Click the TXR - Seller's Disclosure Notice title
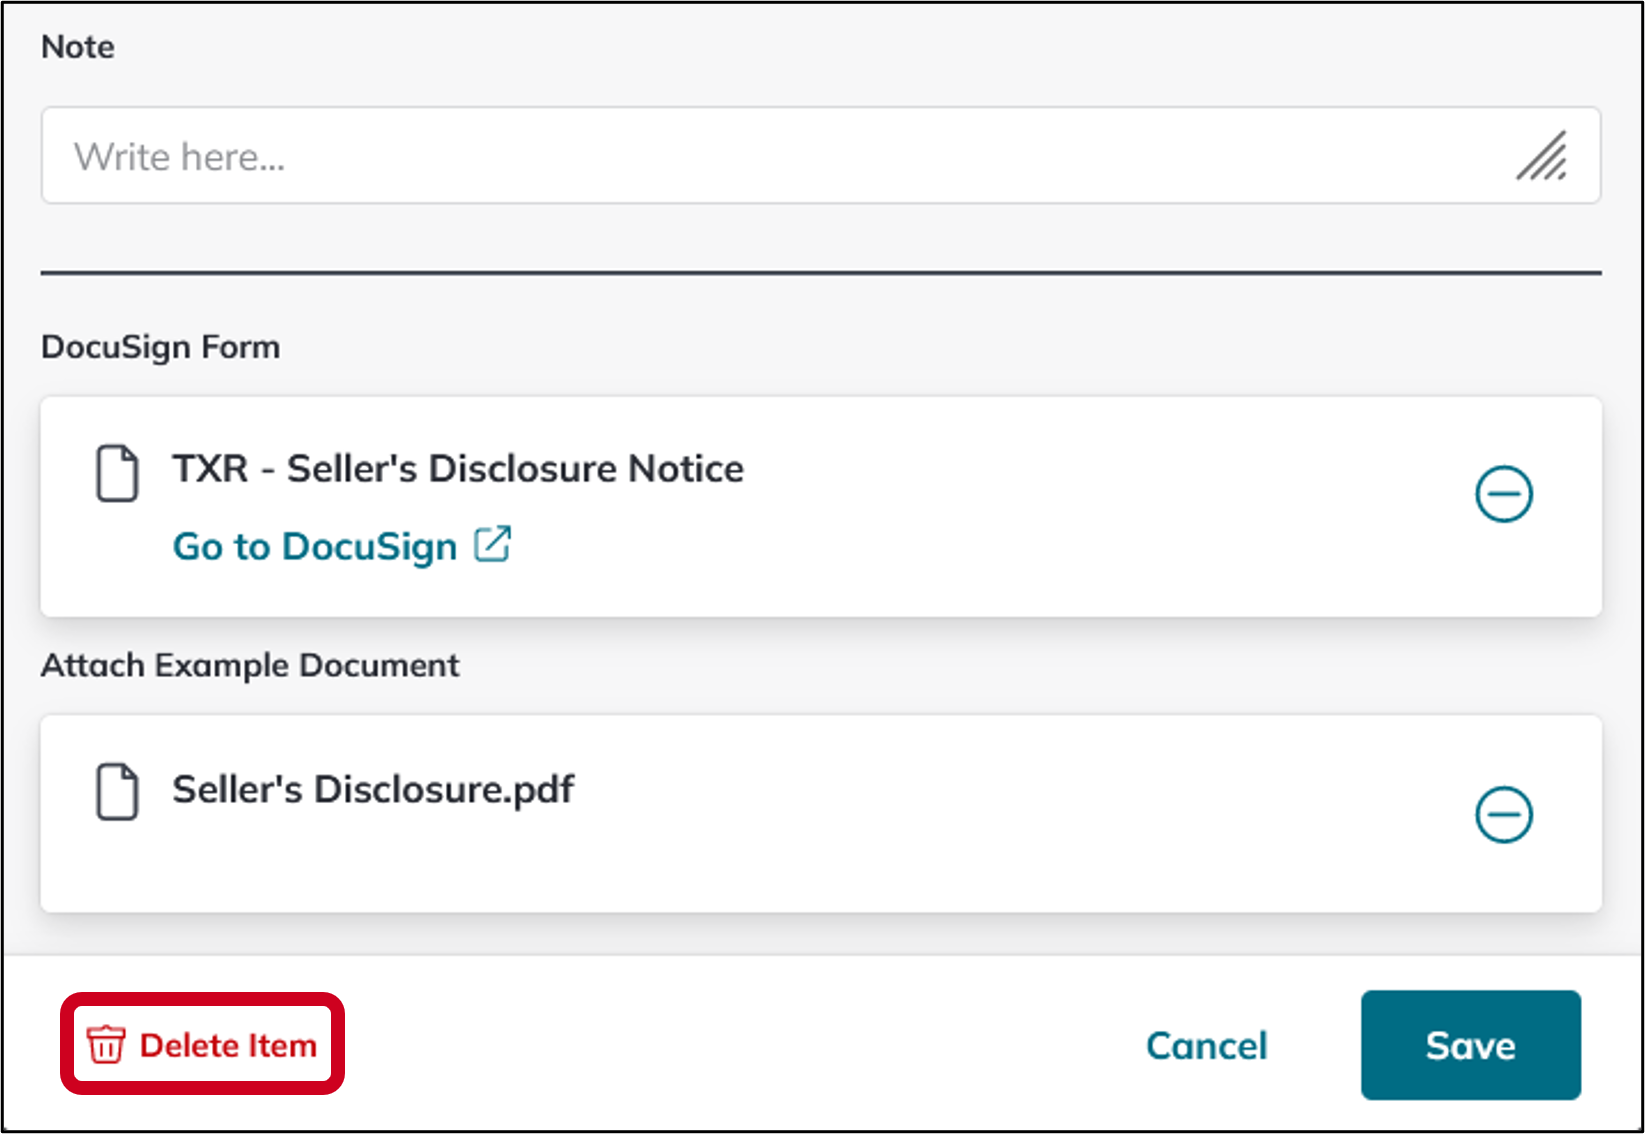1645x1134 pixels. point(458,468)
